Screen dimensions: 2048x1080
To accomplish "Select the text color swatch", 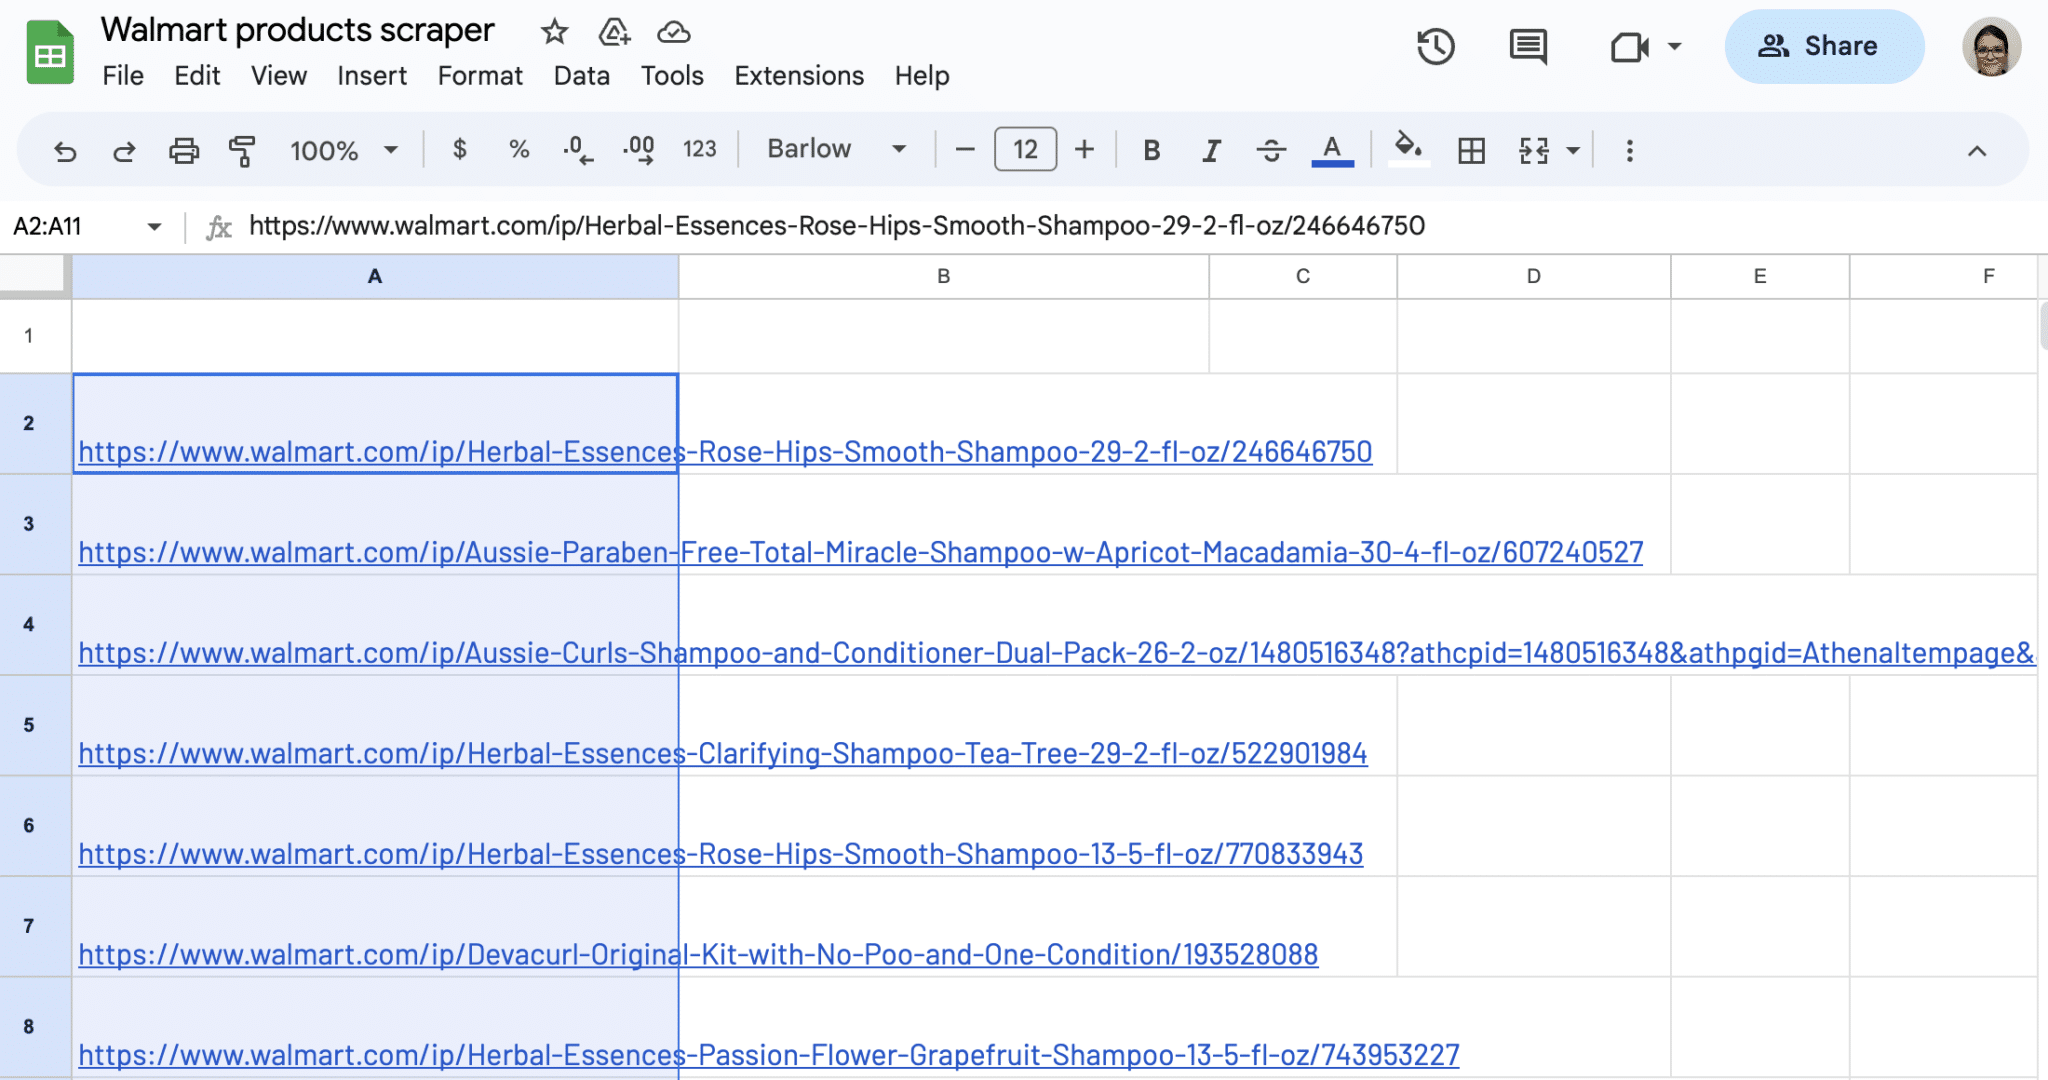I will pyautogui.click(x=1330, y=148).
